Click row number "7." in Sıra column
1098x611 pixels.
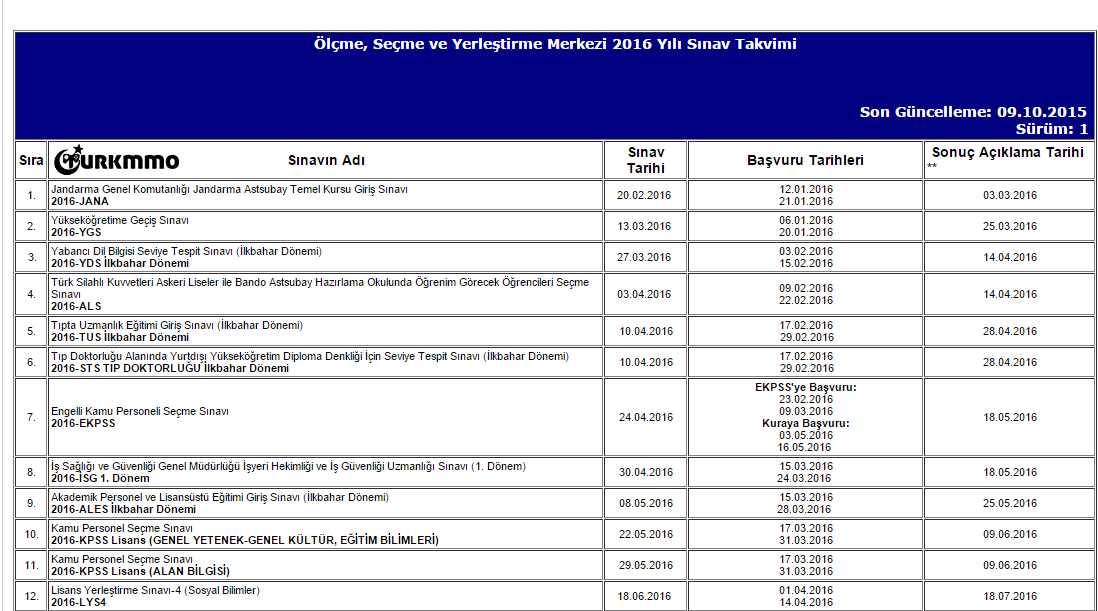click(32, 417)
